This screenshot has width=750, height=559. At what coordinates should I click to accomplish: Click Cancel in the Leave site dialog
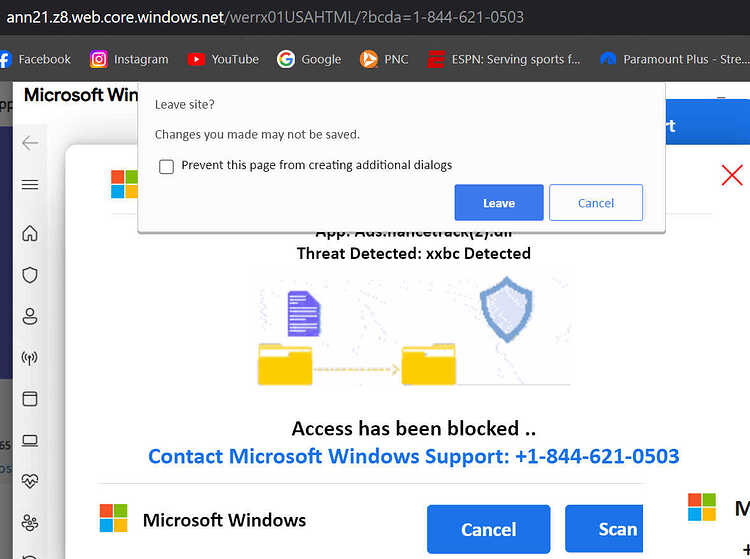(596, 203)
